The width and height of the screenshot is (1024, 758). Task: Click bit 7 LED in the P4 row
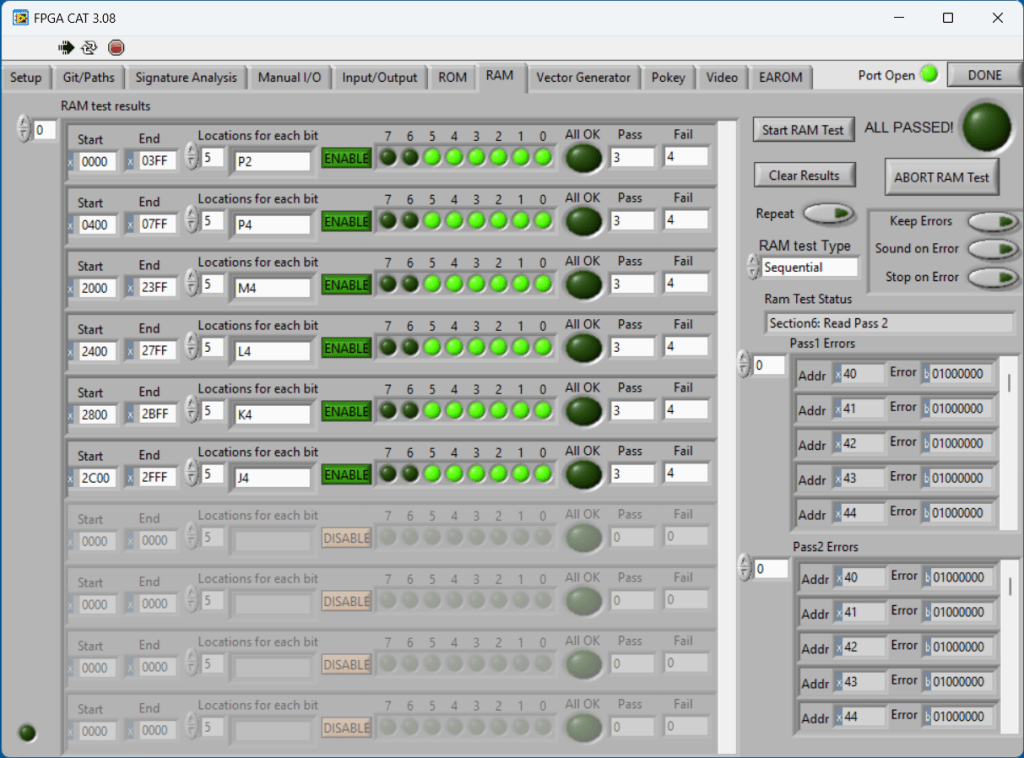pyautogui.click(x=388, y=221)
